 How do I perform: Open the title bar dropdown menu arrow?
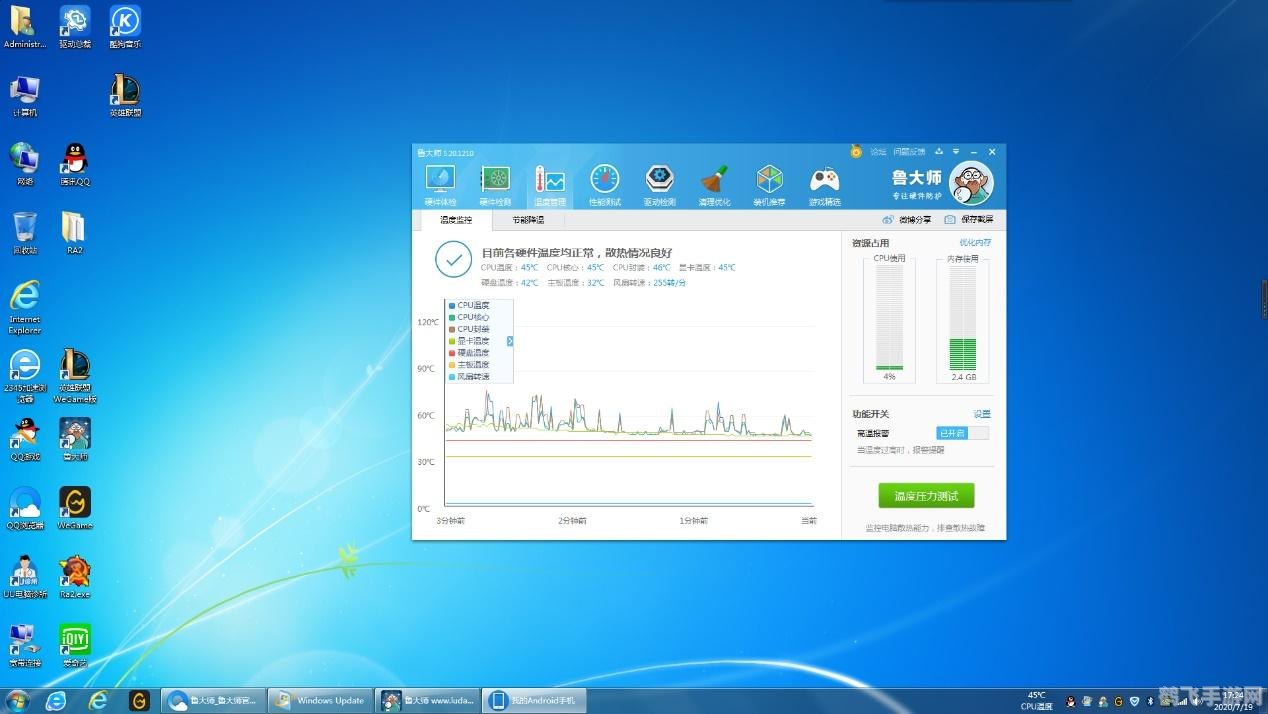[x=956, y=152]
